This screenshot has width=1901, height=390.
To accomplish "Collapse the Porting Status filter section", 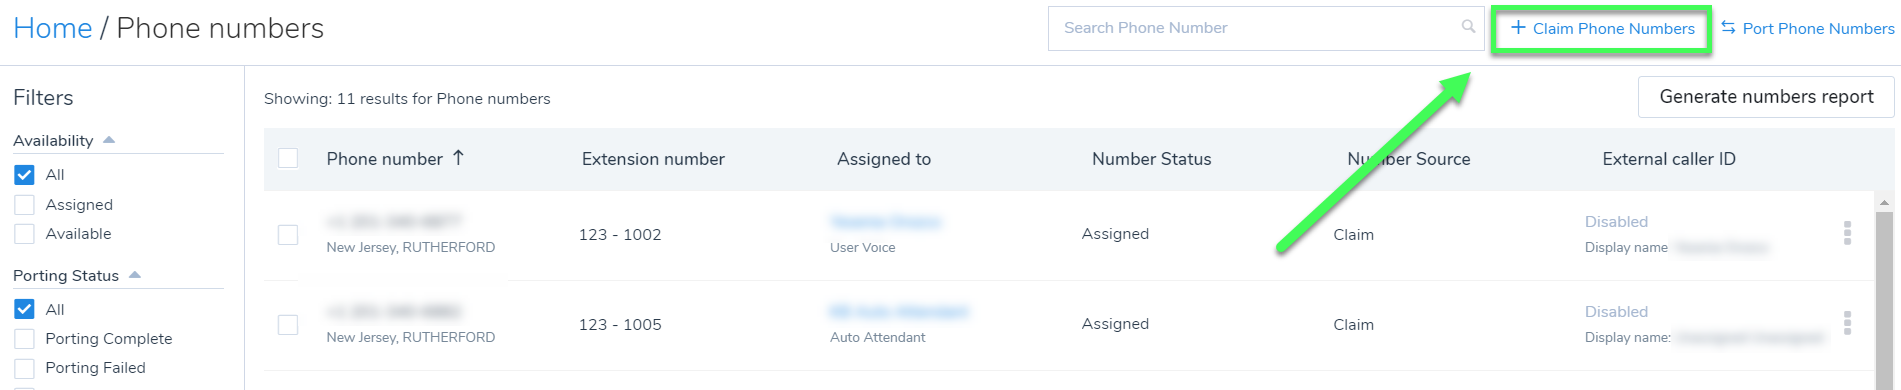I will pyautogui.click(x=135, y=275).
